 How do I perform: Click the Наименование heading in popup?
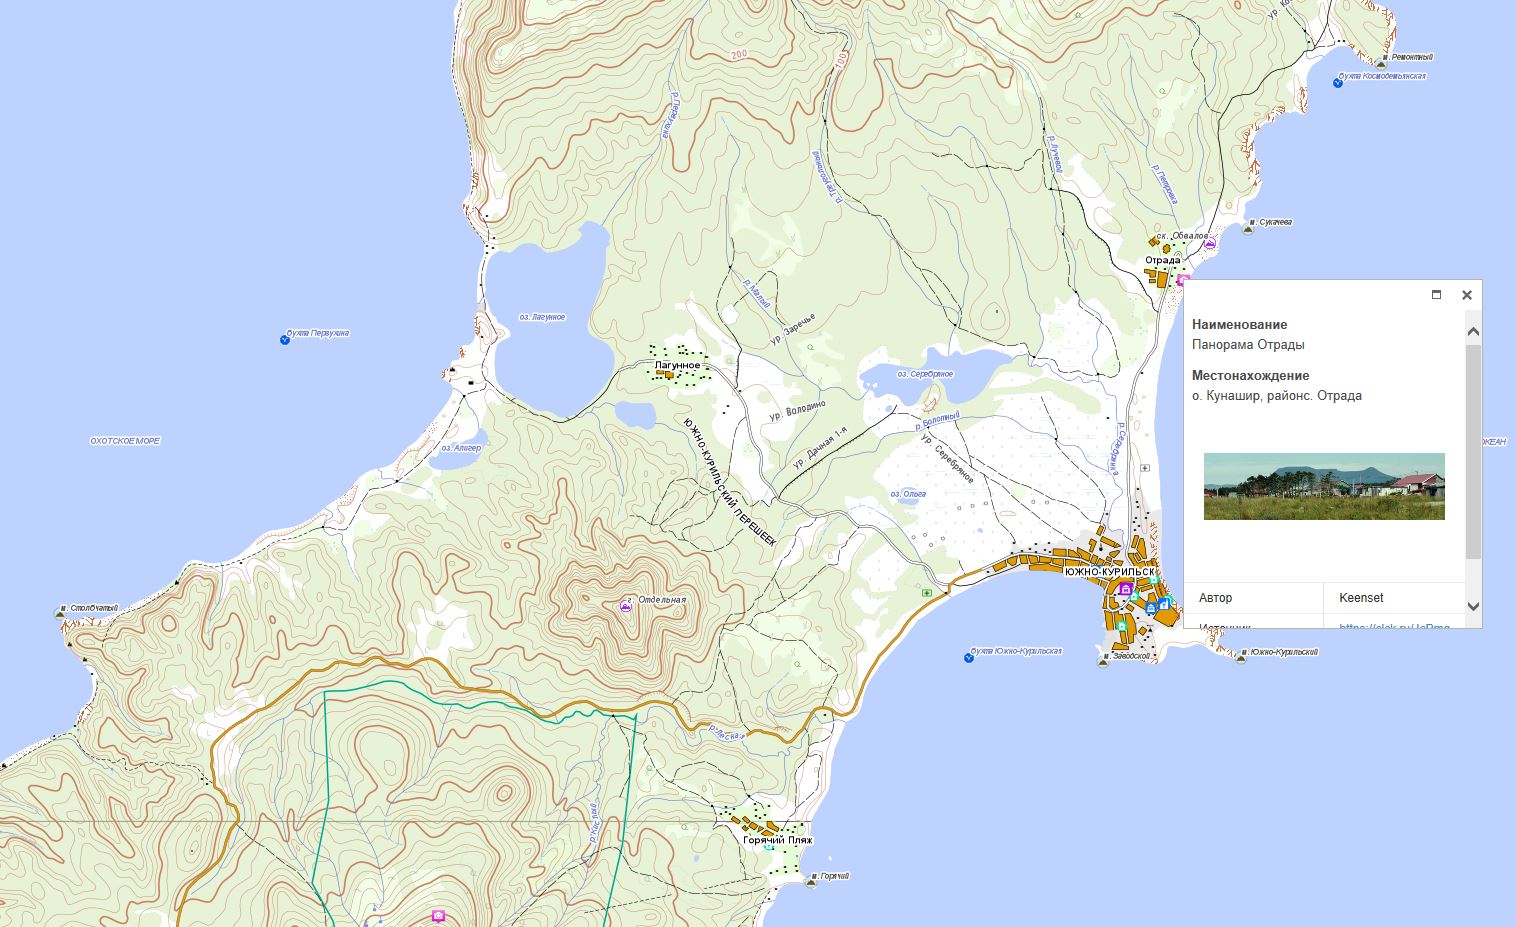click(1240, 325)
